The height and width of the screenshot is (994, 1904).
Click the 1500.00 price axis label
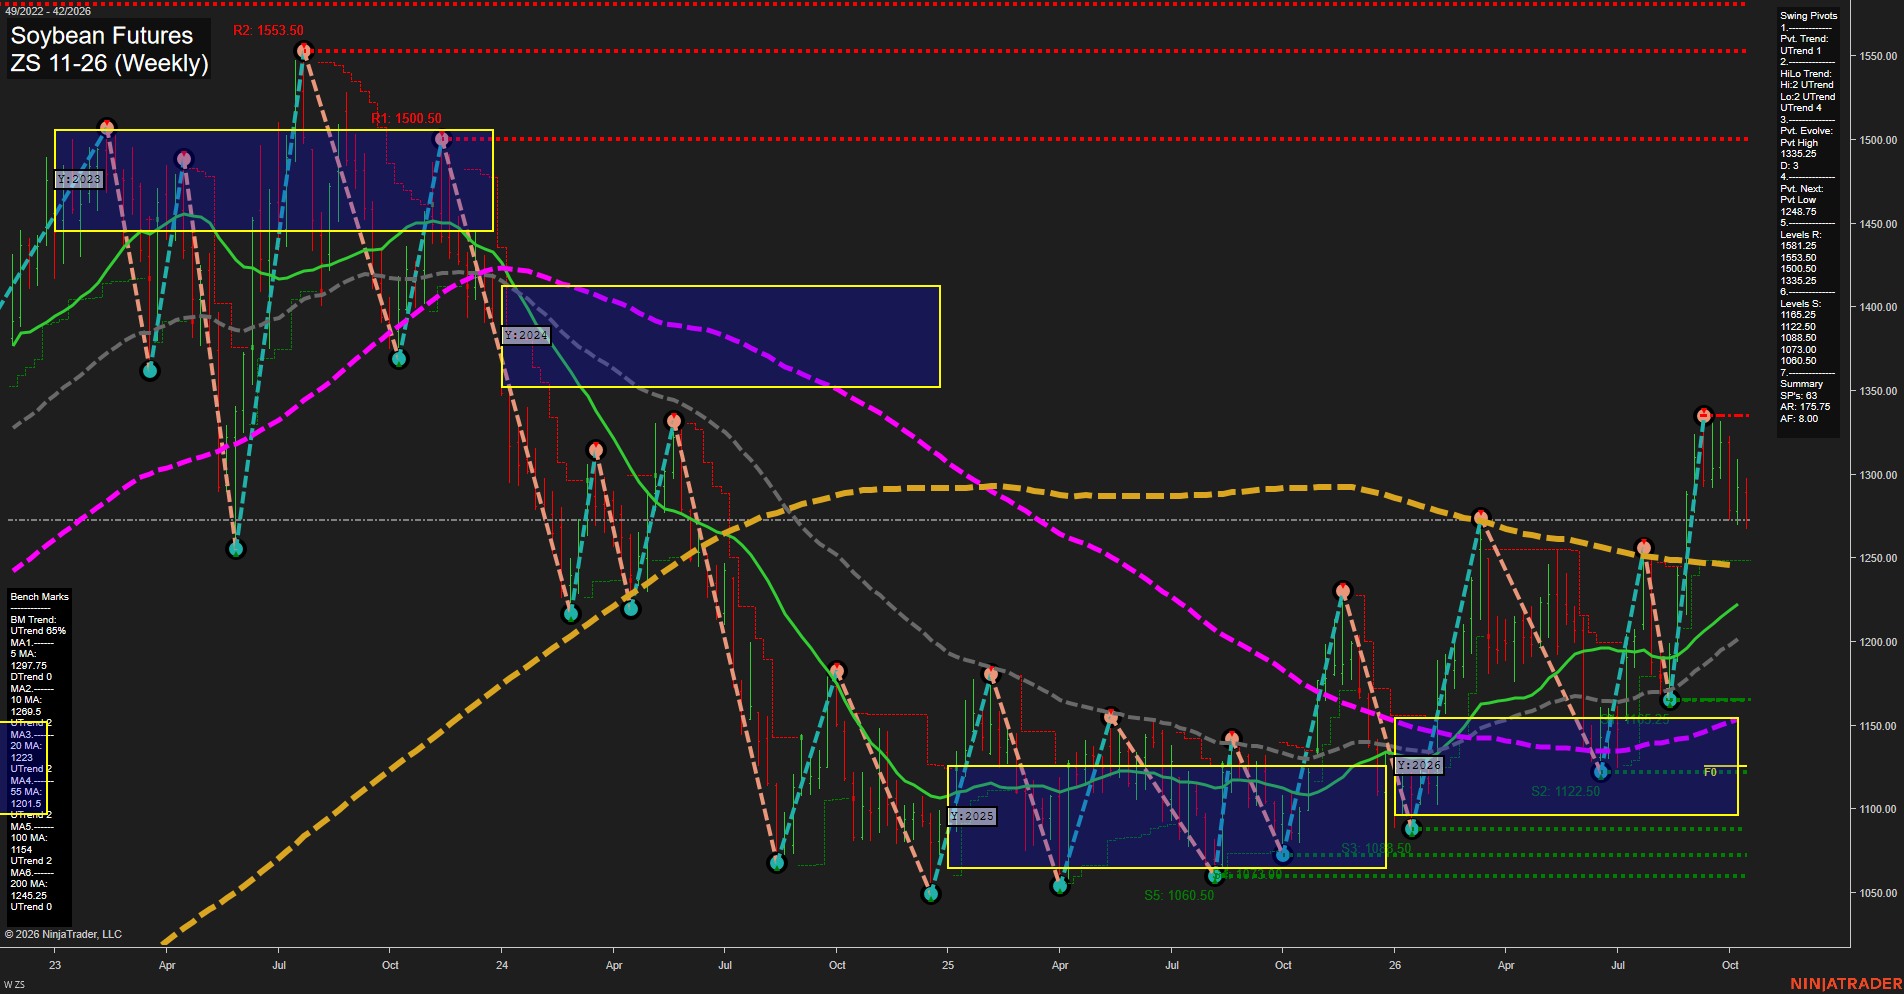(1878, 141)
